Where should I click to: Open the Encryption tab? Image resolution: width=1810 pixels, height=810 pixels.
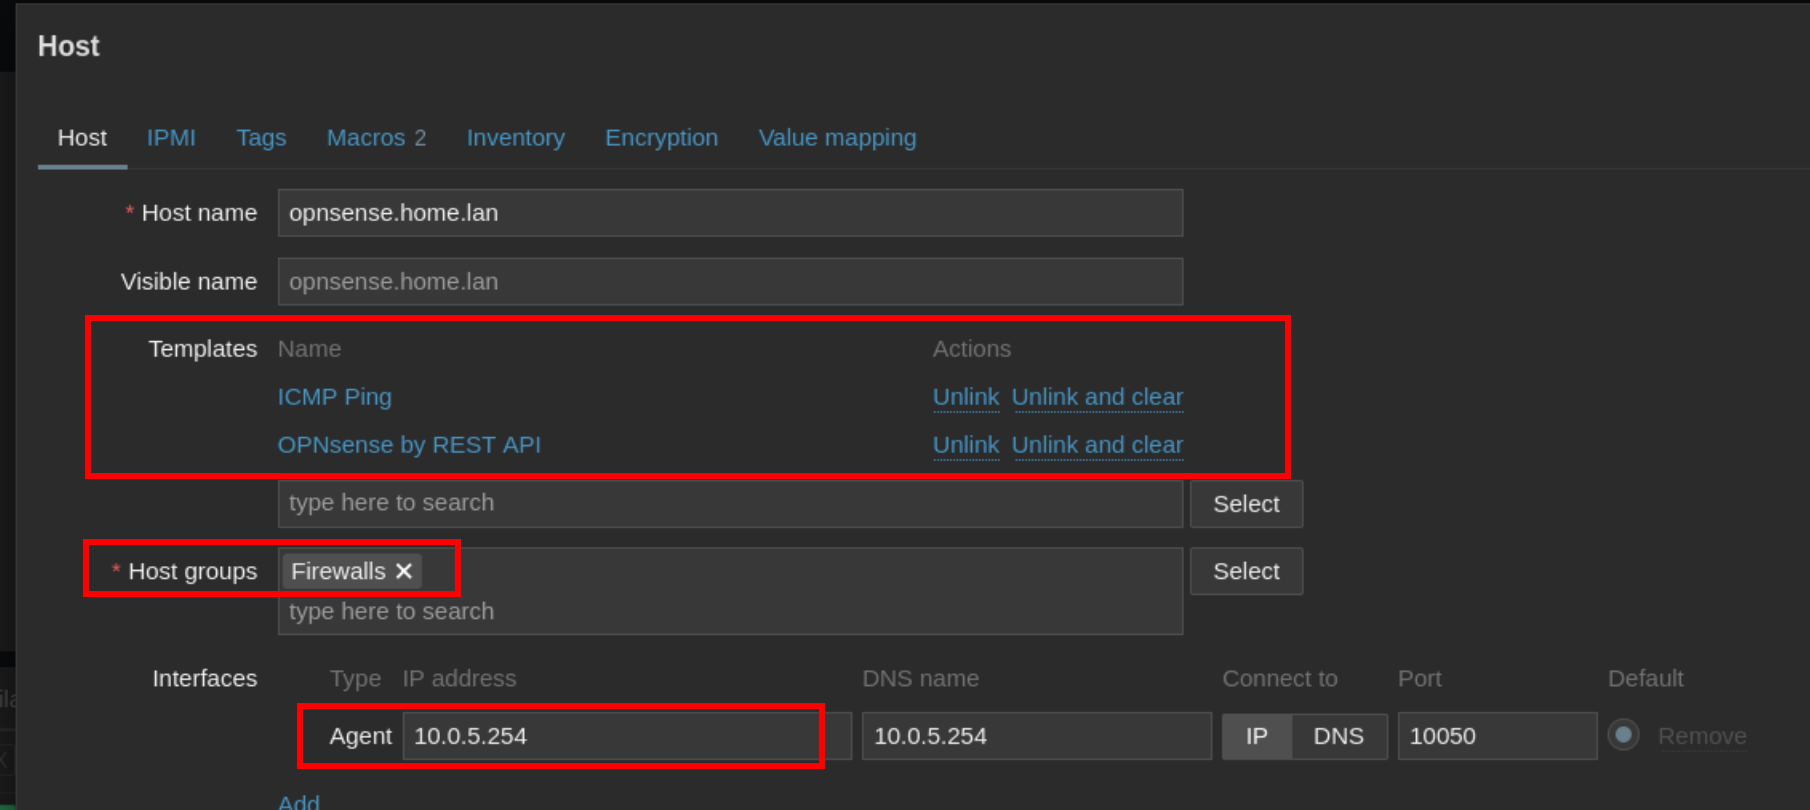coord(661,138)
